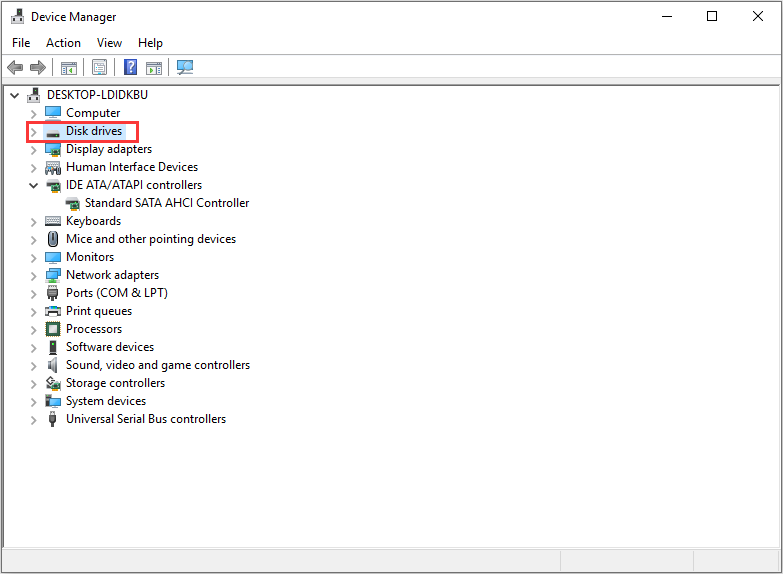Select the System devices label
The height and width of the screenshot is (574, 783).
[x=106, y=401]
